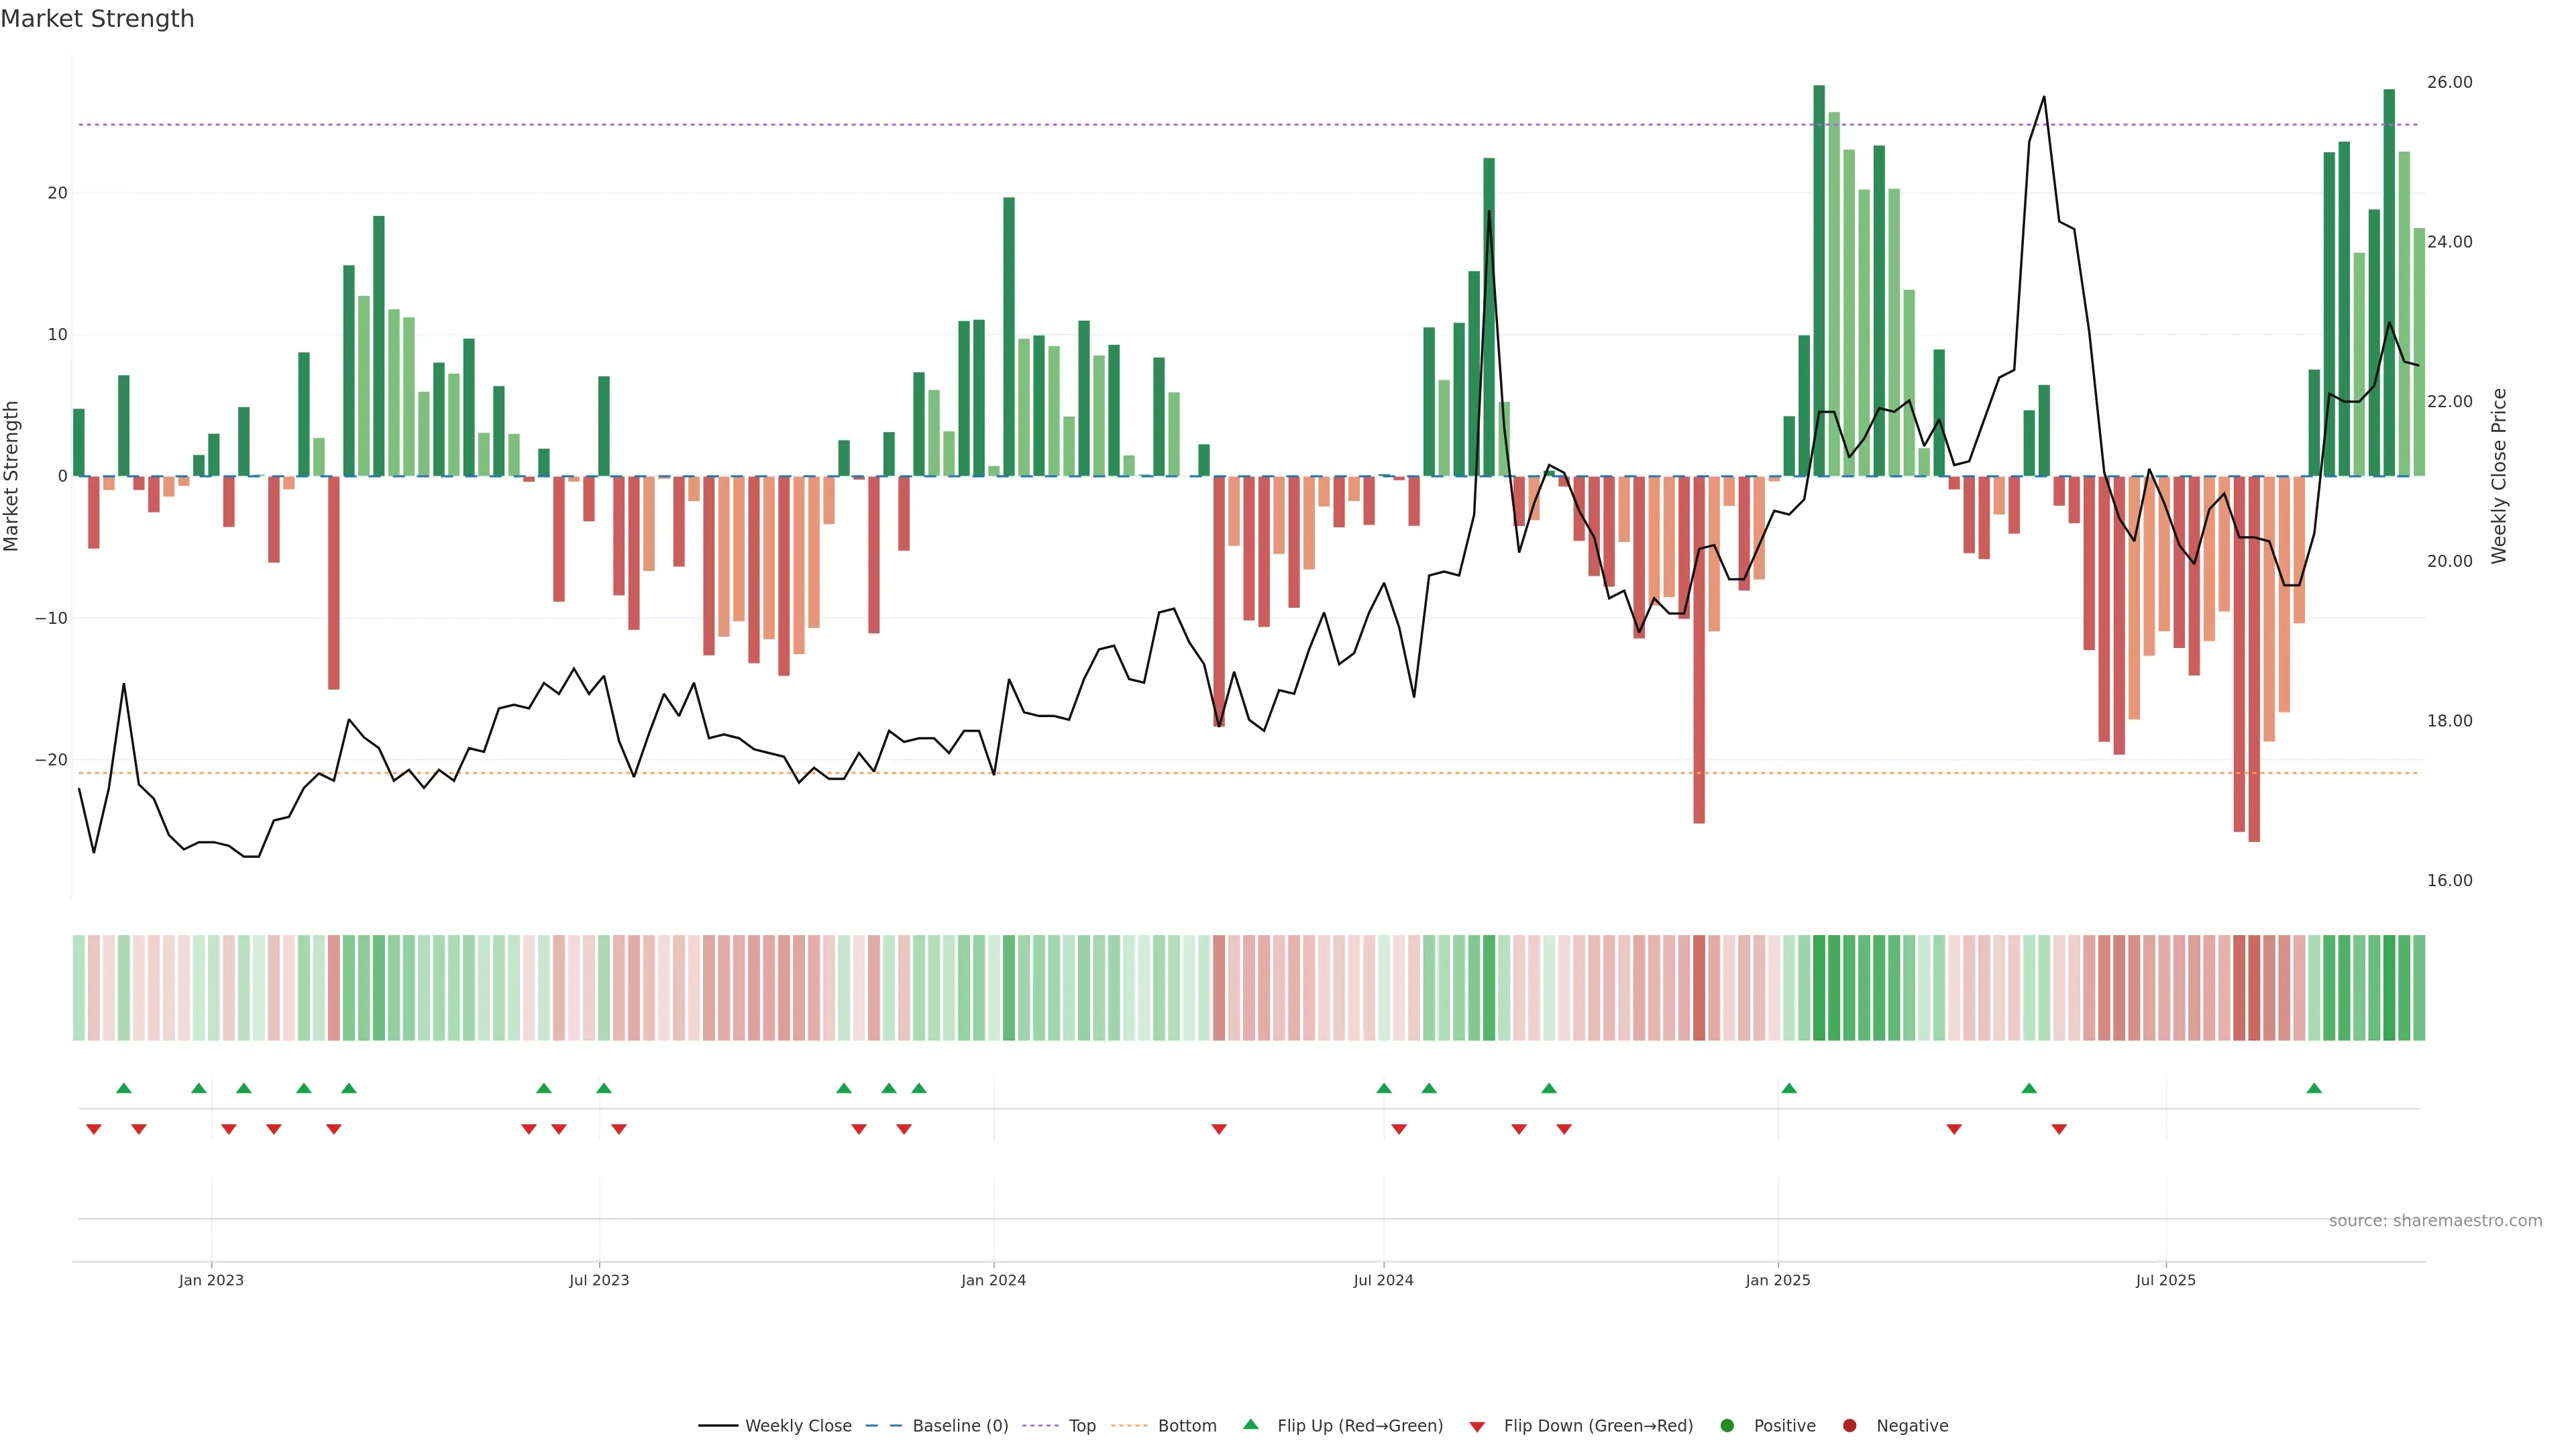Click the green Positive legend dot
This screenshot has height=1449, width=2576.
point(1727,1426)
